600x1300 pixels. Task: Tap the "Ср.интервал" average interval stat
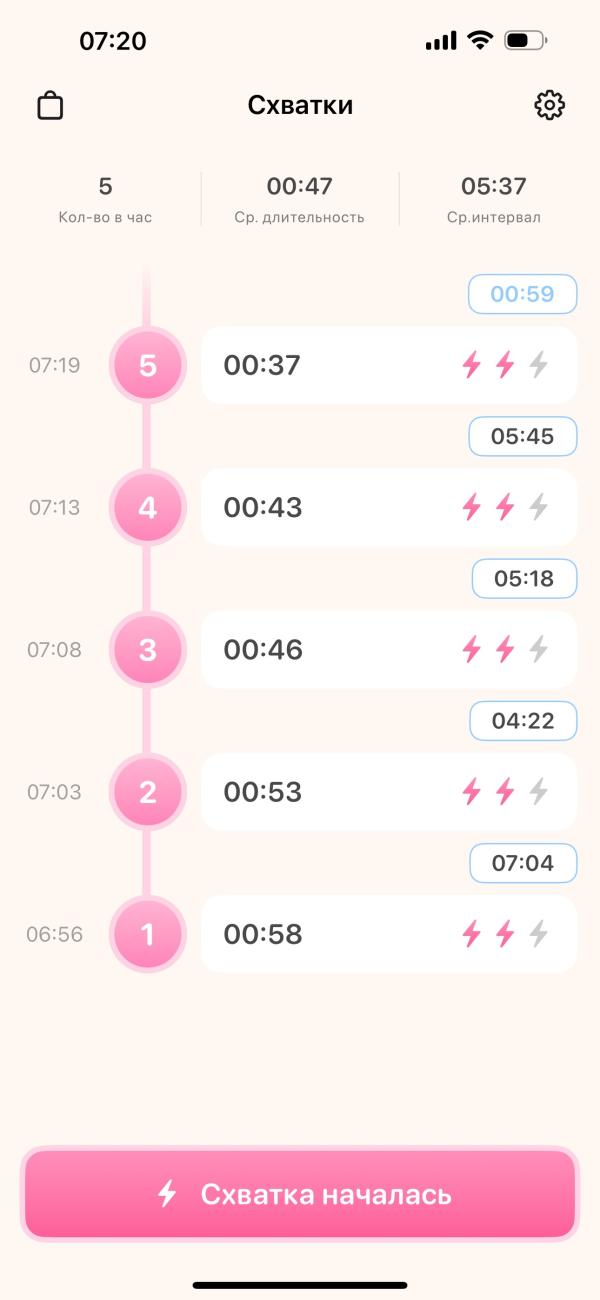point(494,199)
